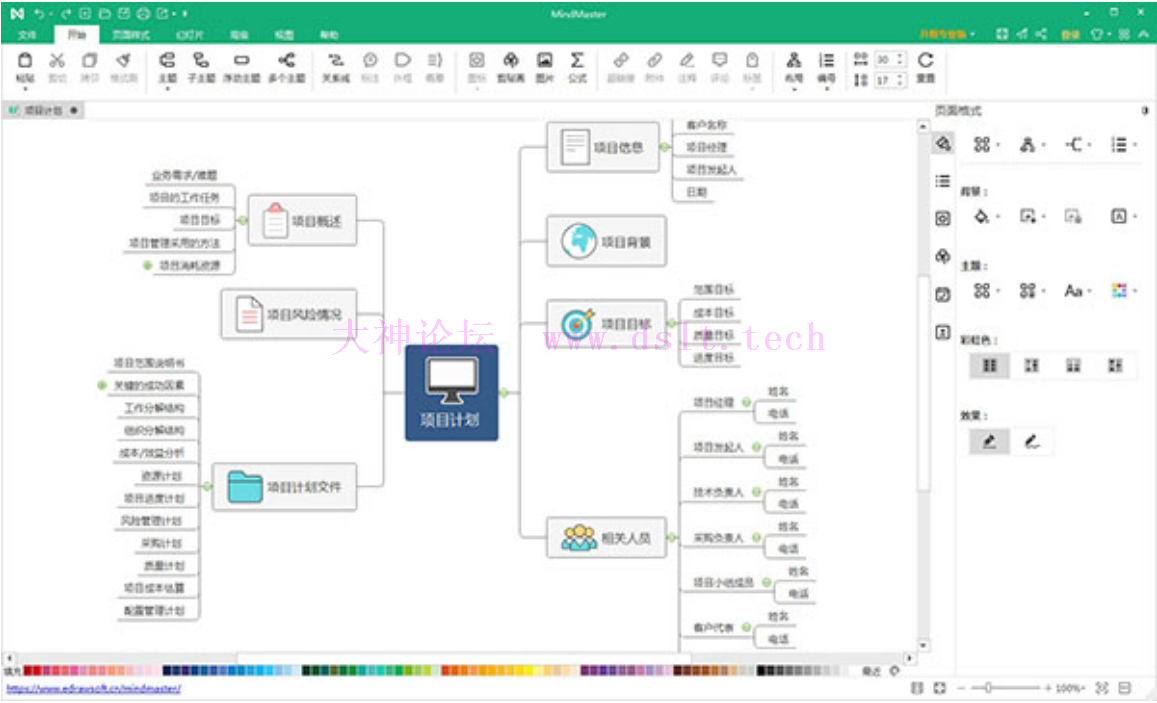
Task: Open the Help (帮助) ribbon tab
Action: tap(329, 34)
